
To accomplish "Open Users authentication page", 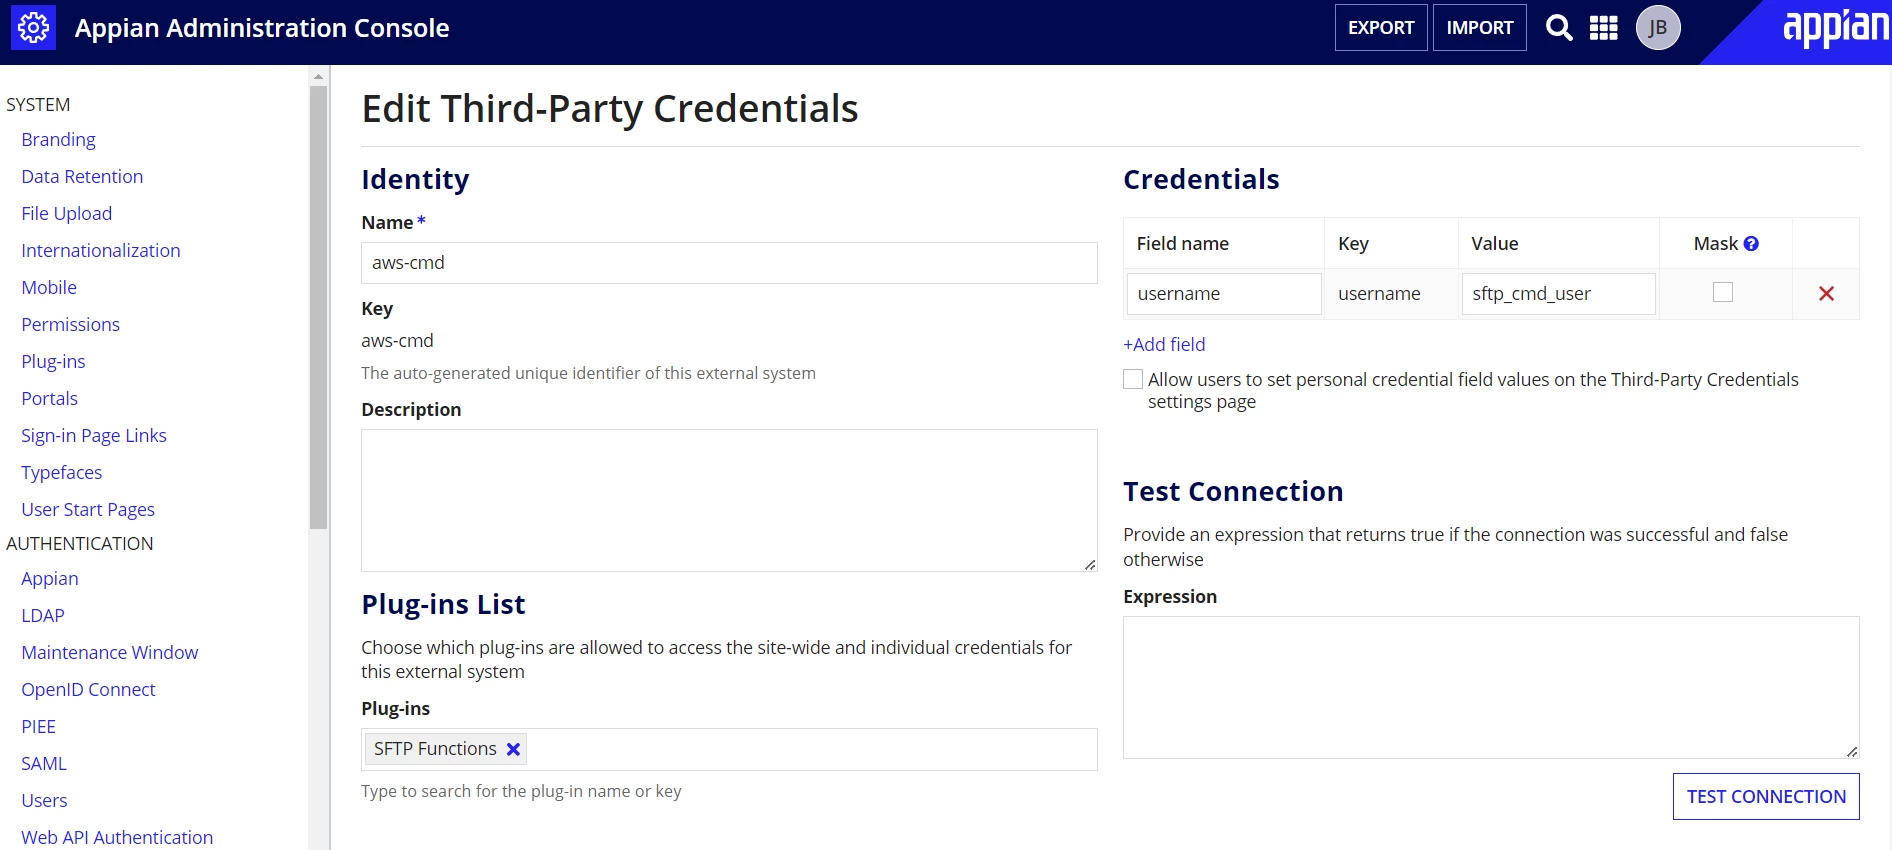I will (45, 801).
